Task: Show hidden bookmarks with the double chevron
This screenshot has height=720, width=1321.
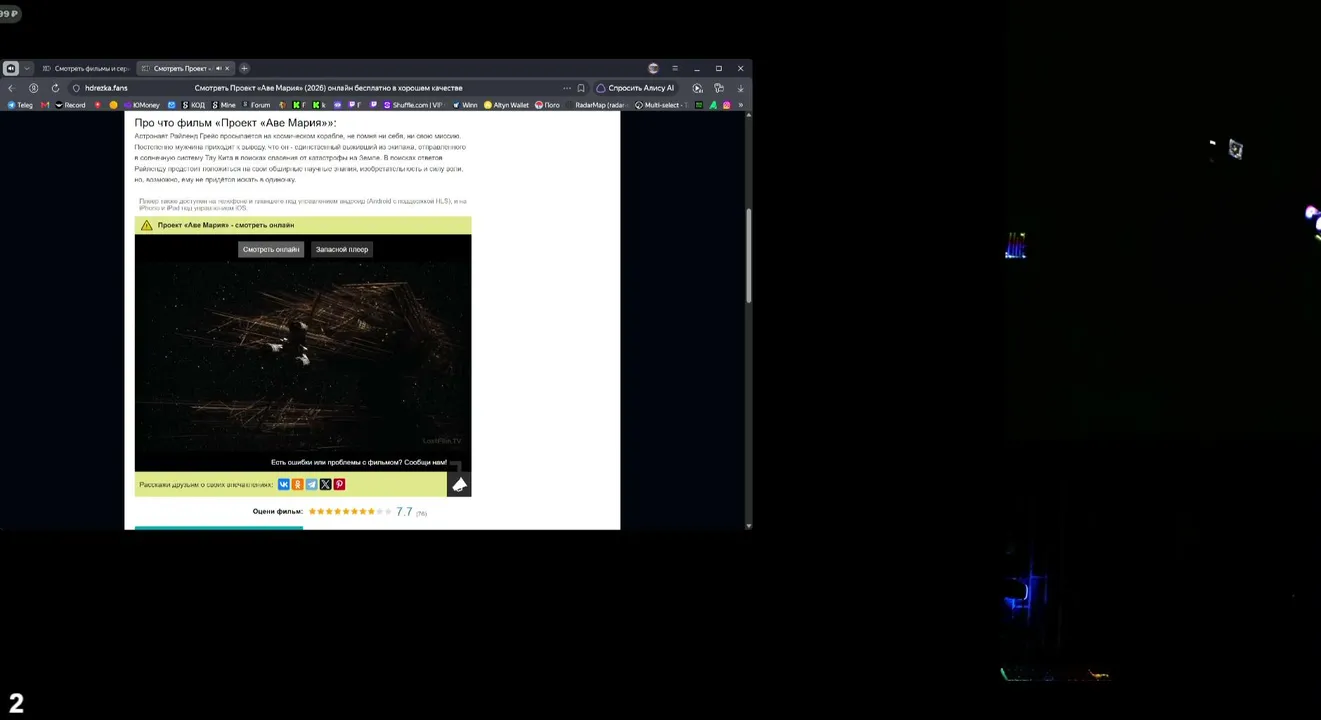Action: coord(741,105)
